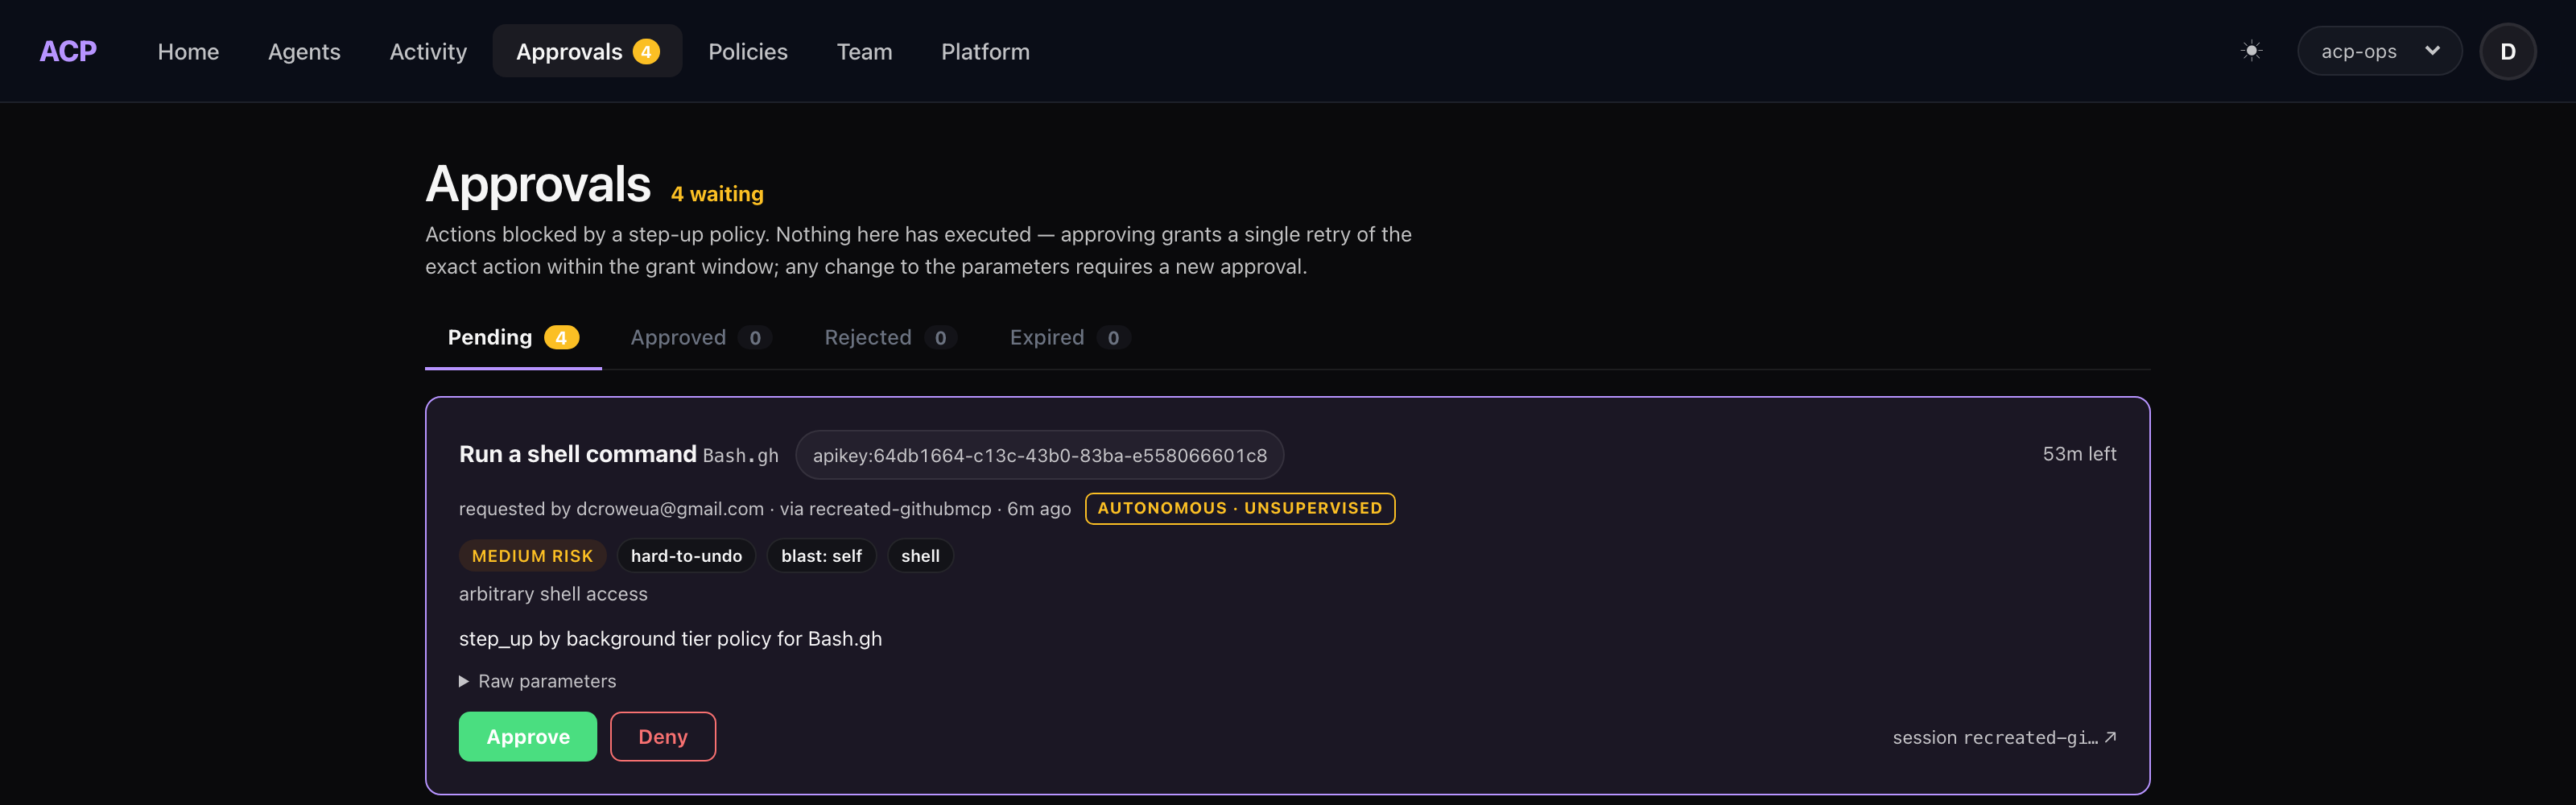Open the Platform nav item

pyautogui.click(x=985, y=51)
